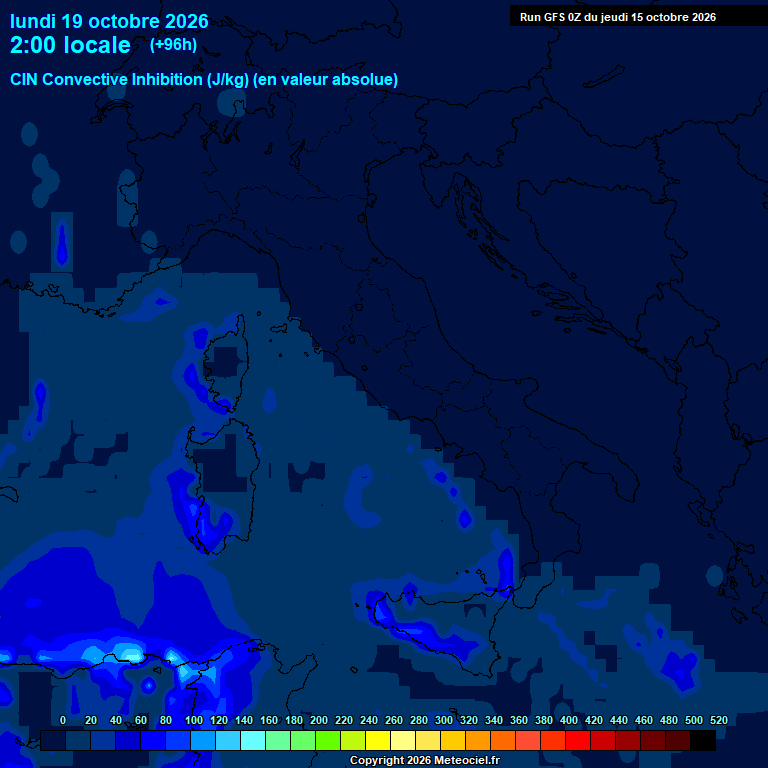The image size is (768, 768).
Task: Click the legend swatch between 20 and 40
Action: click(x=103, y=740)
